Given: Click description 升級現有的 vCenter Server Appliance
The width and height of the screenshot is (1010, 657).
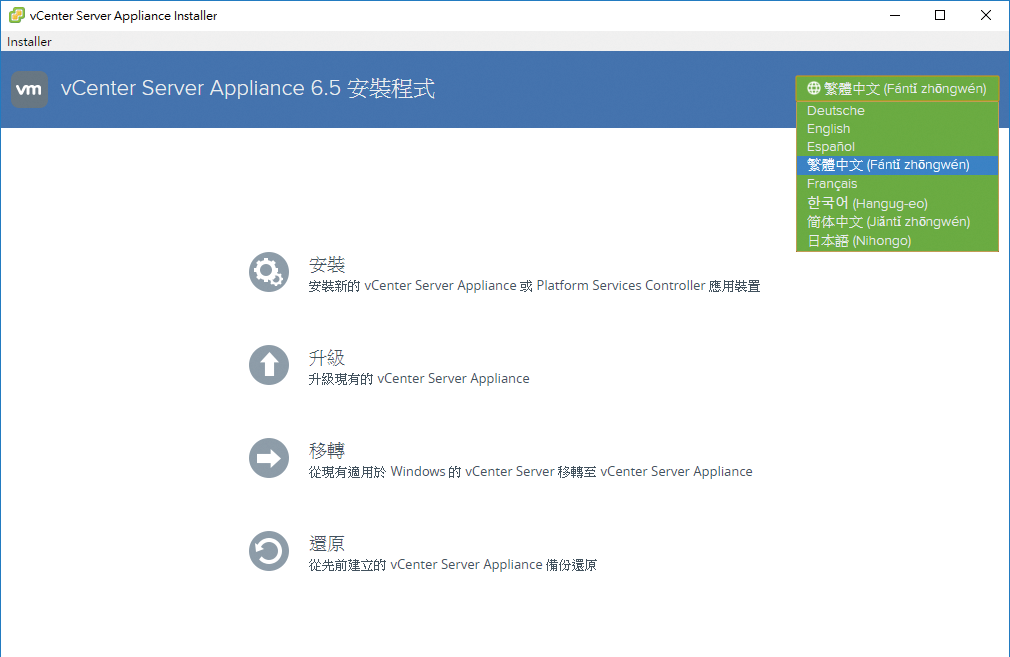Looking at the screenshot, I should (x=419, y=379).
